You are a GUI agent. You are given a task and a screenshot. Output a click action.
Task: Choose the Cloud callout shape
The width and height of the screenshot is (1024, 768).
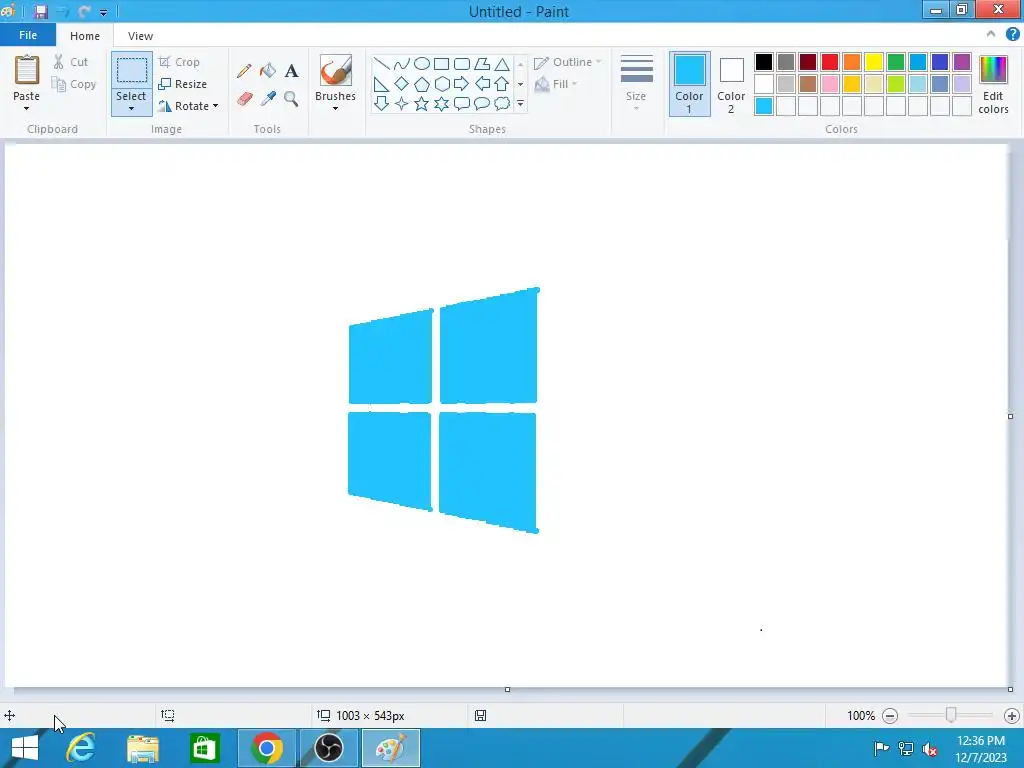(502, 103)
